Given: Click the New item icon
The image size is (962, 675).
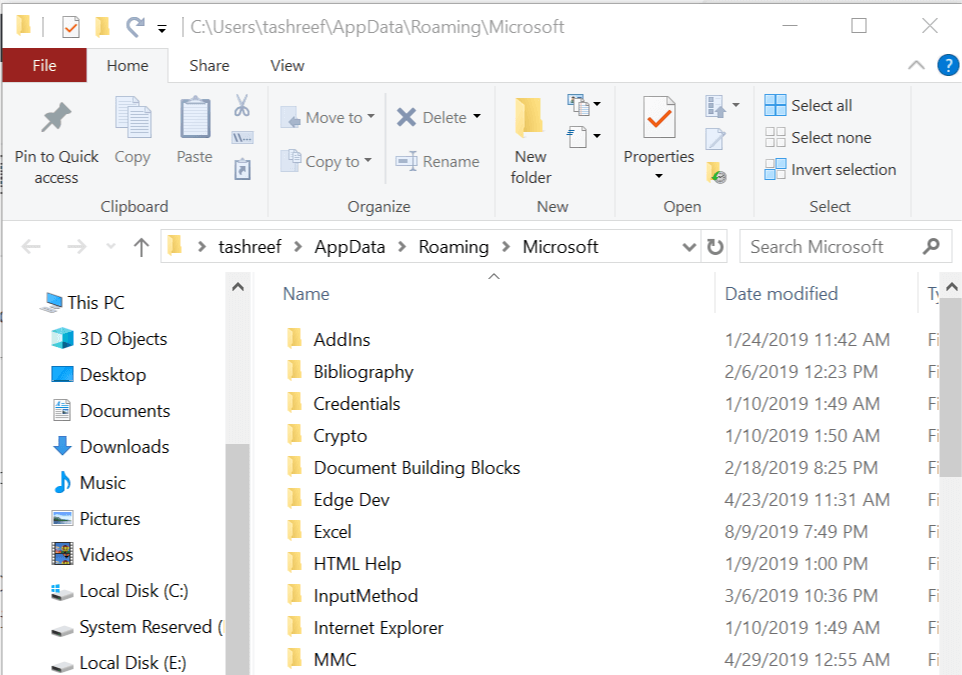Looking at the screenshot, I should [579, 104].
